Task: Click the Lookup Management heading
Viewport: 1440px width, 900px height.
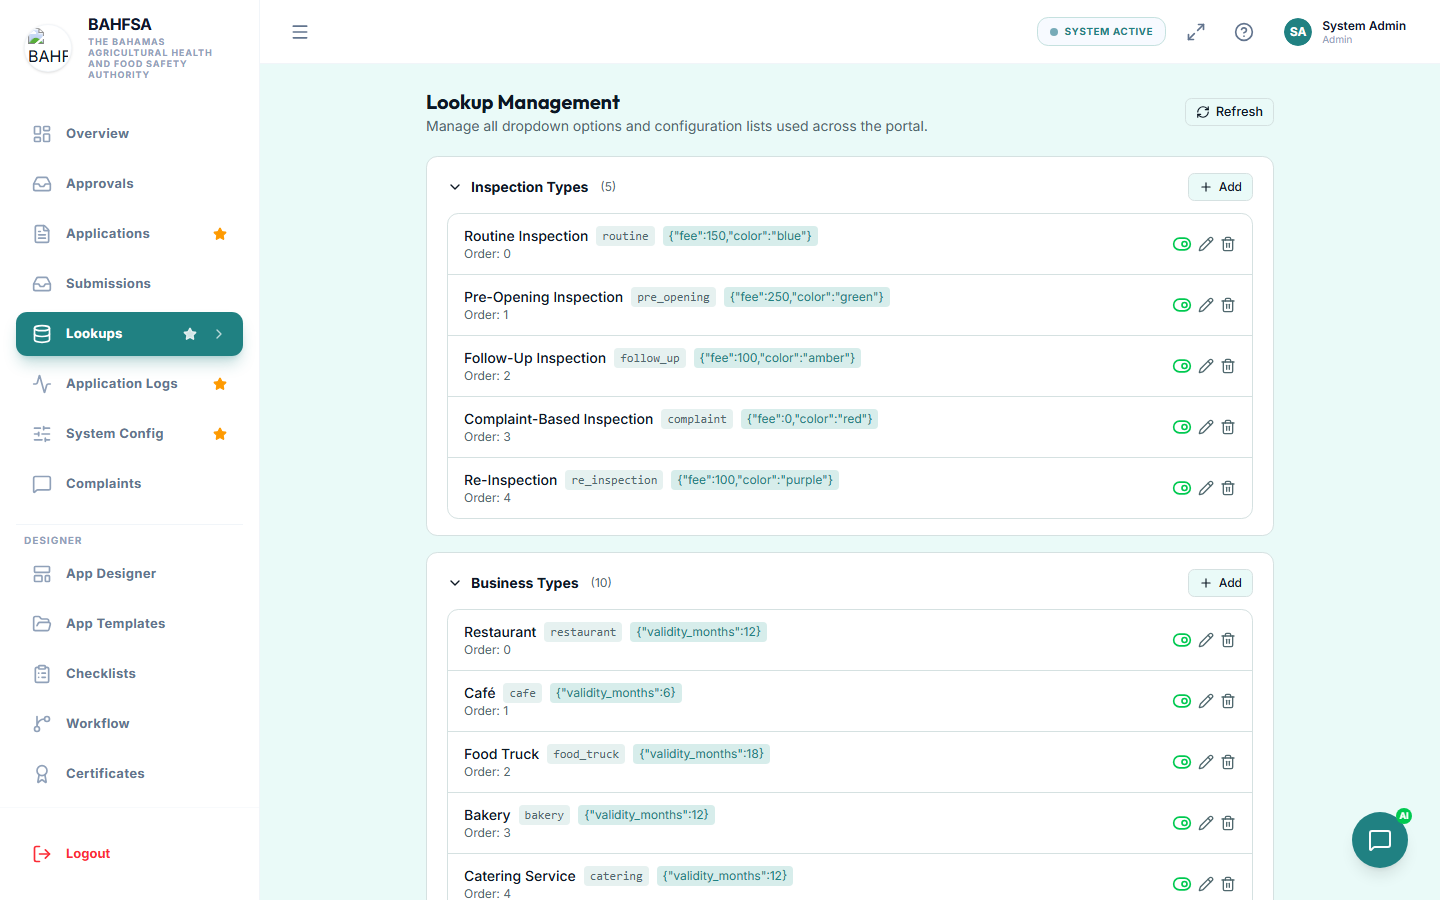Action: 523,102
